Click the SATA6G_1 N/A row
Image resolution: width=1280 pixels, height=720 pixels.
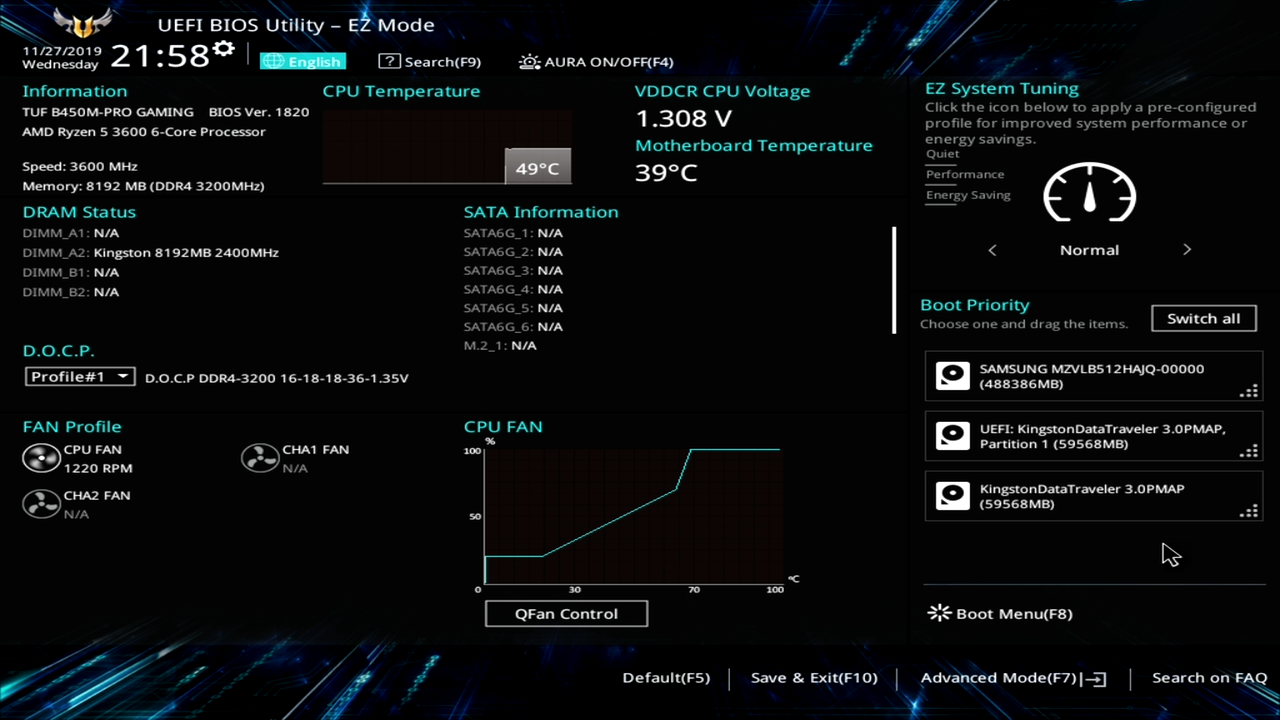[513, 233]
